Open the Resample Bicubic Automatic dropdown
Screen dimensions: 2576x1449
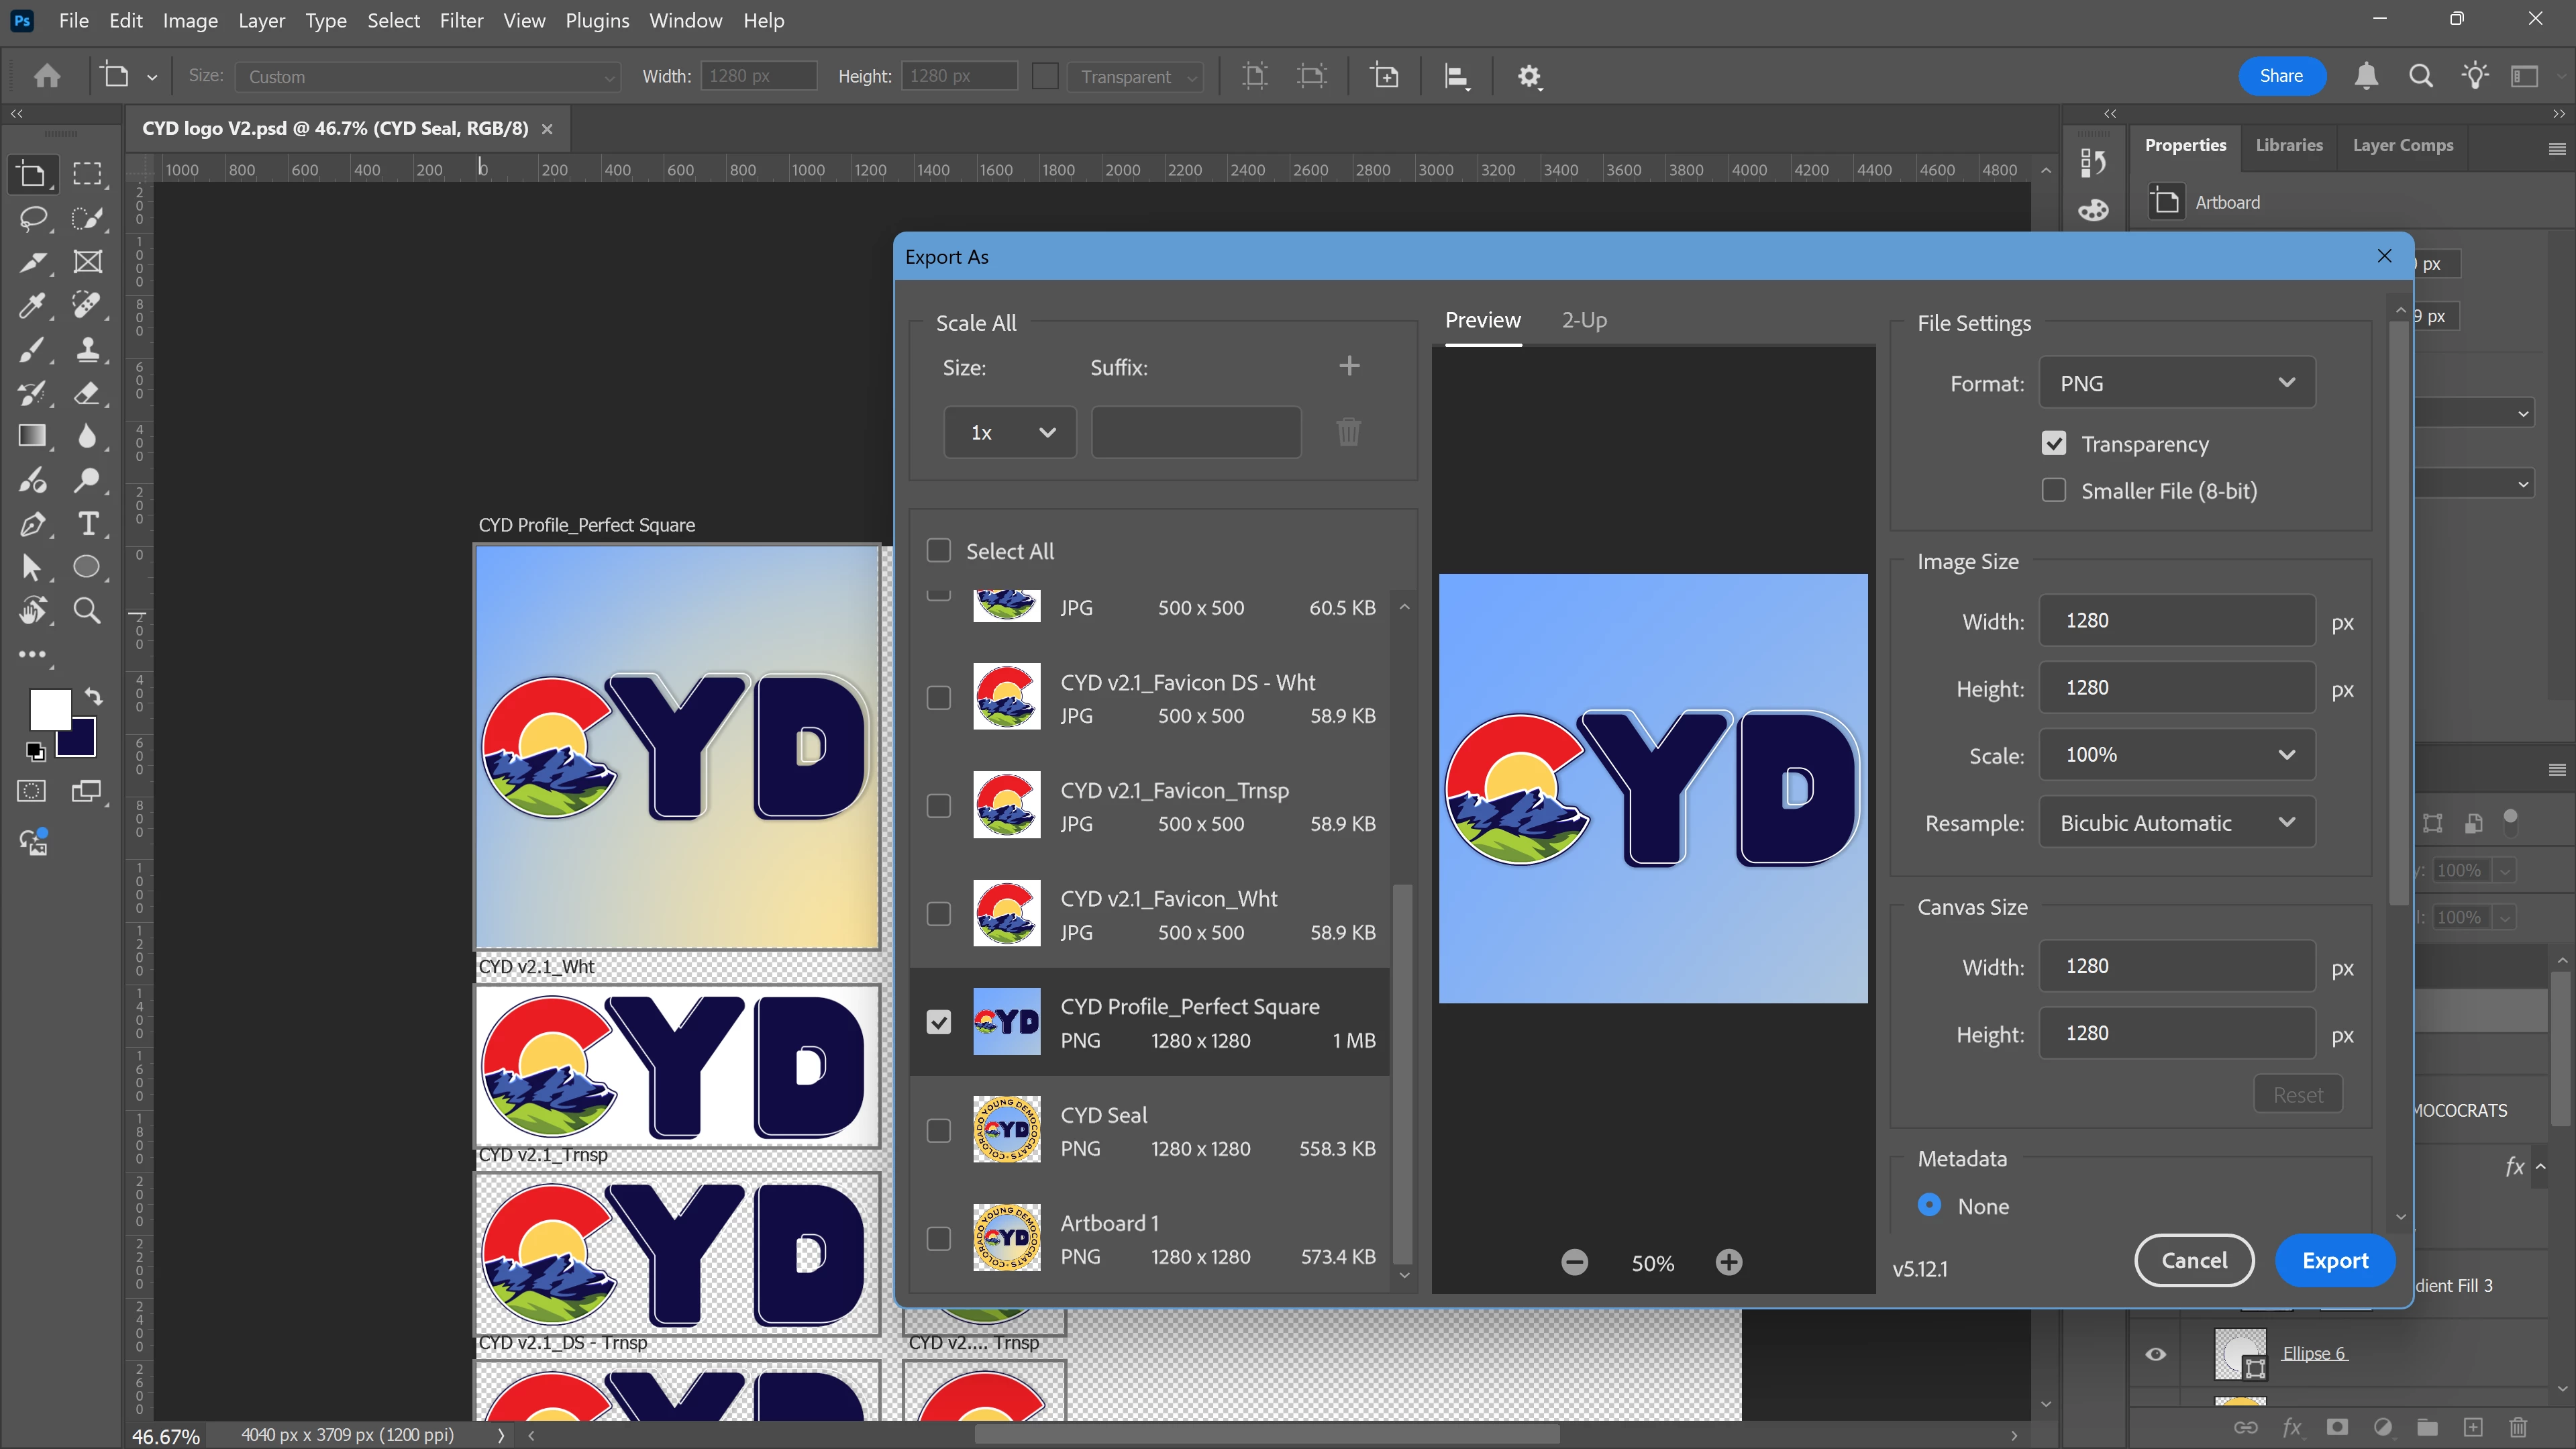coord(2177,823)
